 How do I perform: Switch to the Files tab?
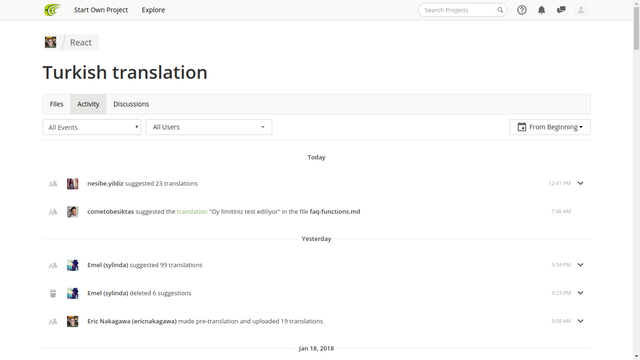pos(57,104)
